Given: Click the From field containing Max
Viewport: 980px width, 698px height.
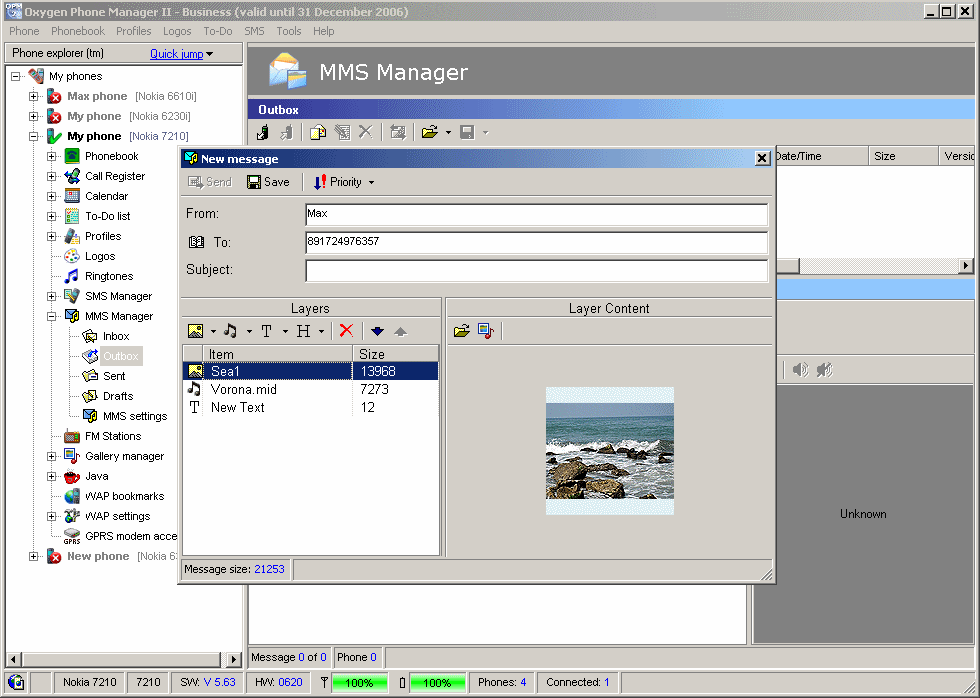Looking at the screenshot, I should 537,214.
